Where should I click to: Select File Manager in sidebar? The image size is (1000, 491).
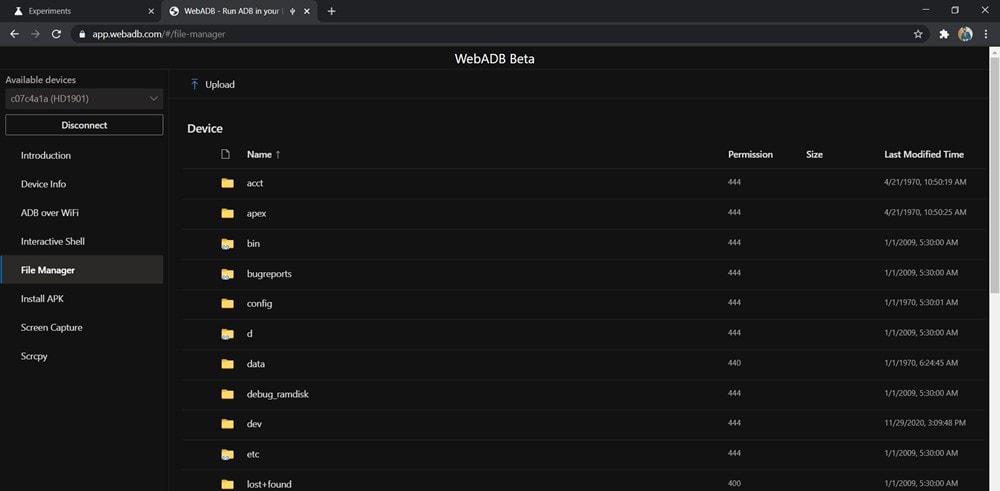coord(82,270)
